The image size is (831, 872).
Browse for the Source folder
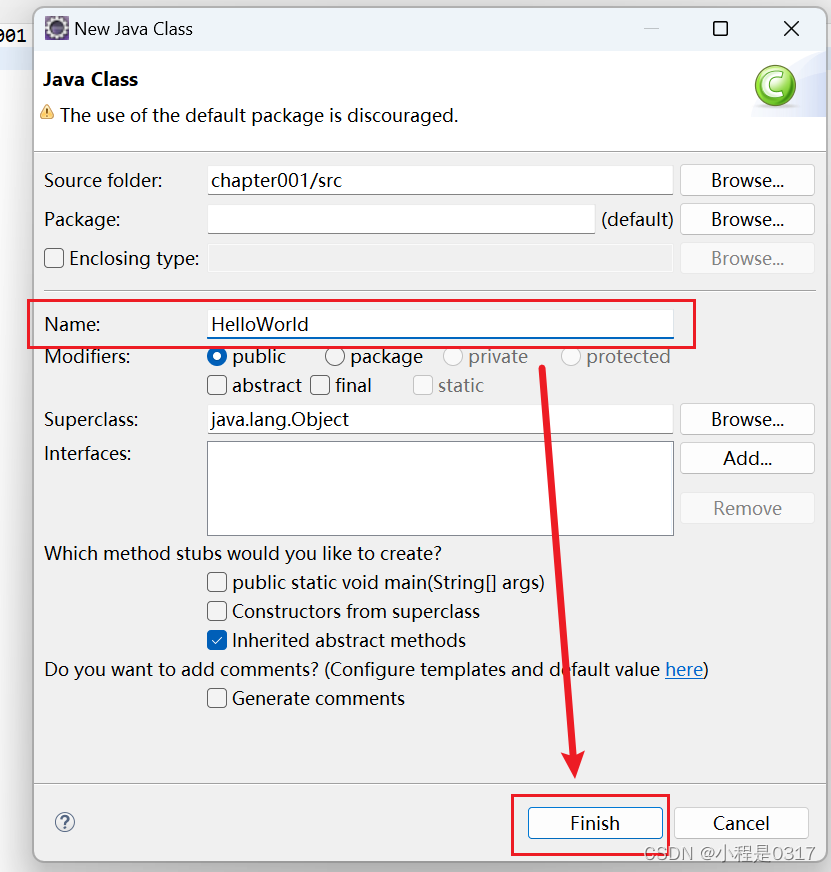pos(747,180)
